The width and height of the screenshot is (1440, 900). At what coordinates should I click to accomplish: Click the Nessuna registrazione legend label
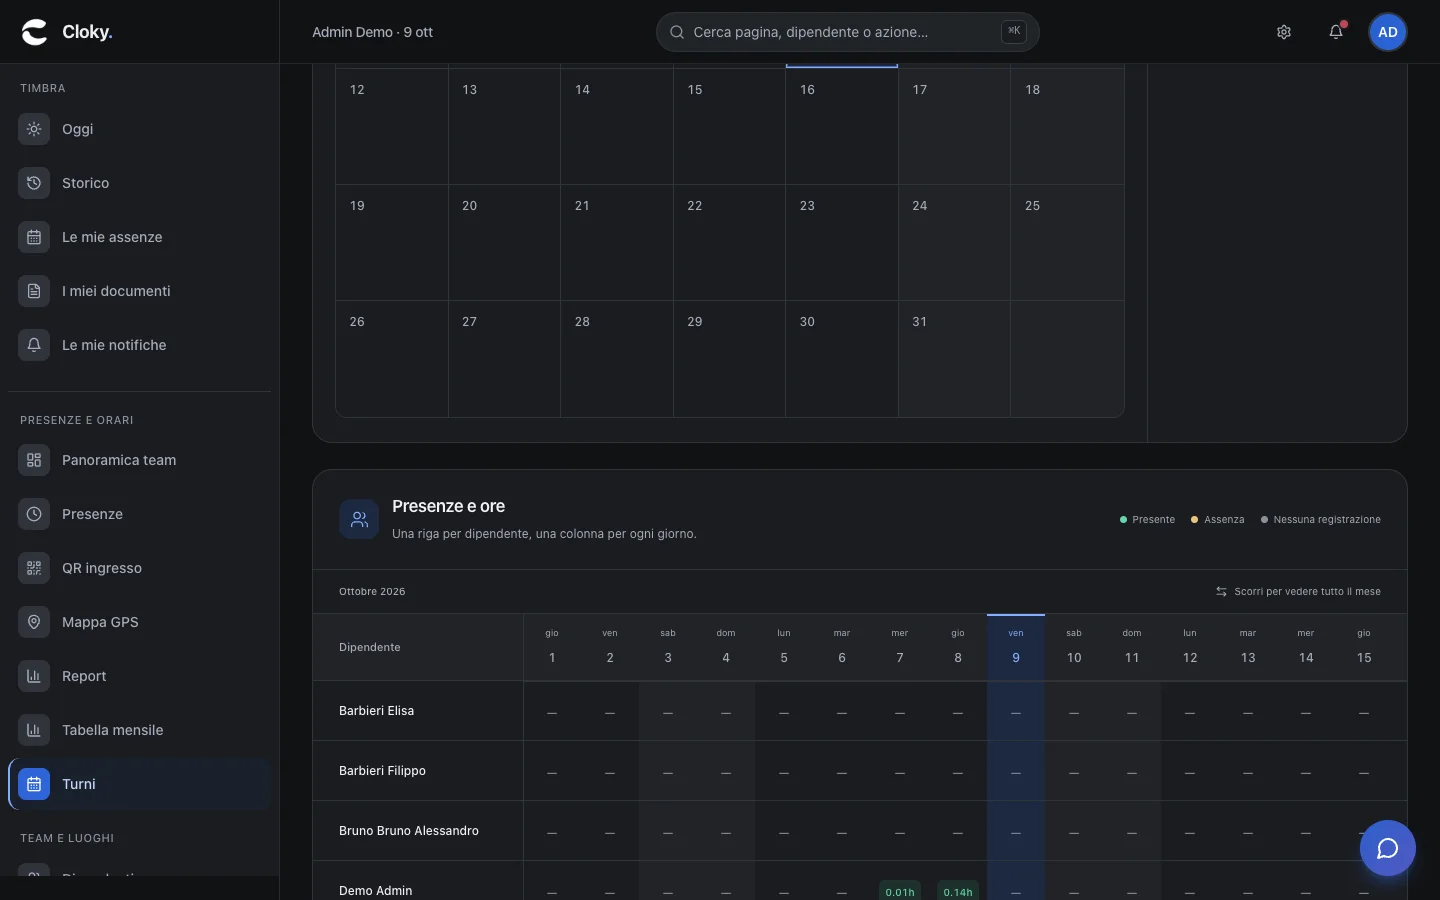(x=1327, y=520)
